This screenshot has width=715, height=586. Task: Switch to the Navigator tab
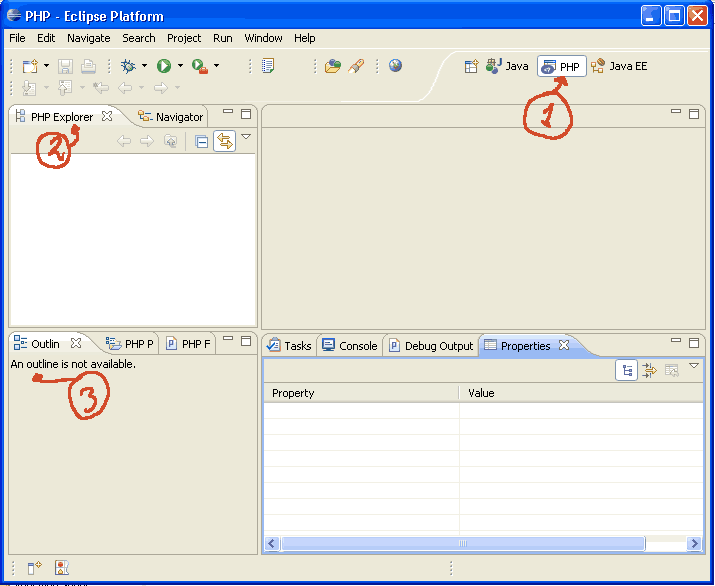pyautogui.click(x=171, y=117)
